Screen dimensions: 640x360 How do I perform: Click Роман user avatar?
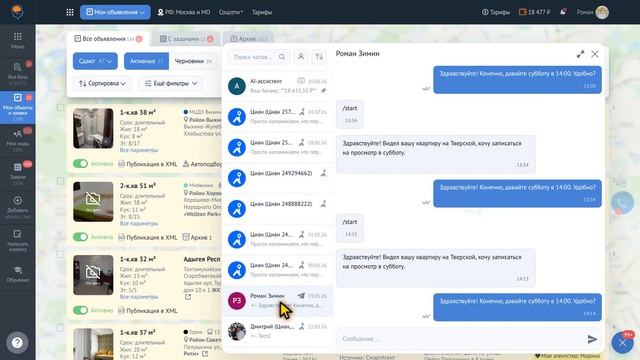[x=602, y=12]
